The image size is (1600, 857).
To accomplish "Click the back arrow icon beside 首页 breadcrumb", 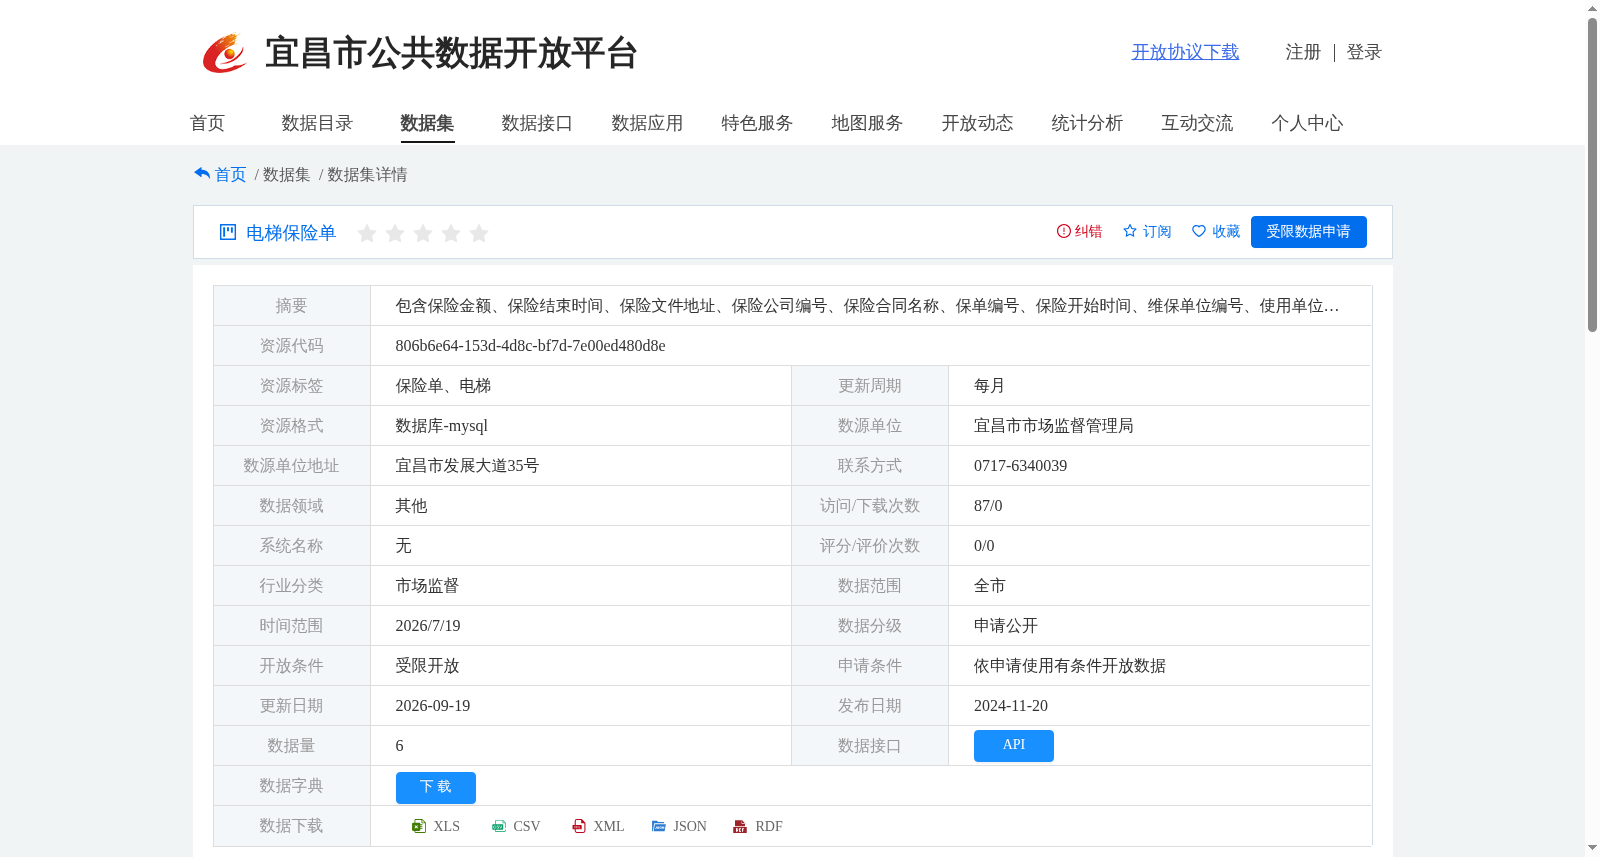I will click(202, 174).
